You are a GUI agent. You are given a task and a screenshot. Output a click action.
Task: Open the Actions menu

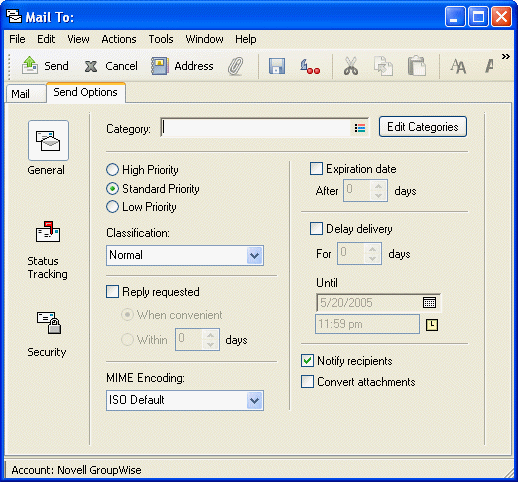pos(119,39)
